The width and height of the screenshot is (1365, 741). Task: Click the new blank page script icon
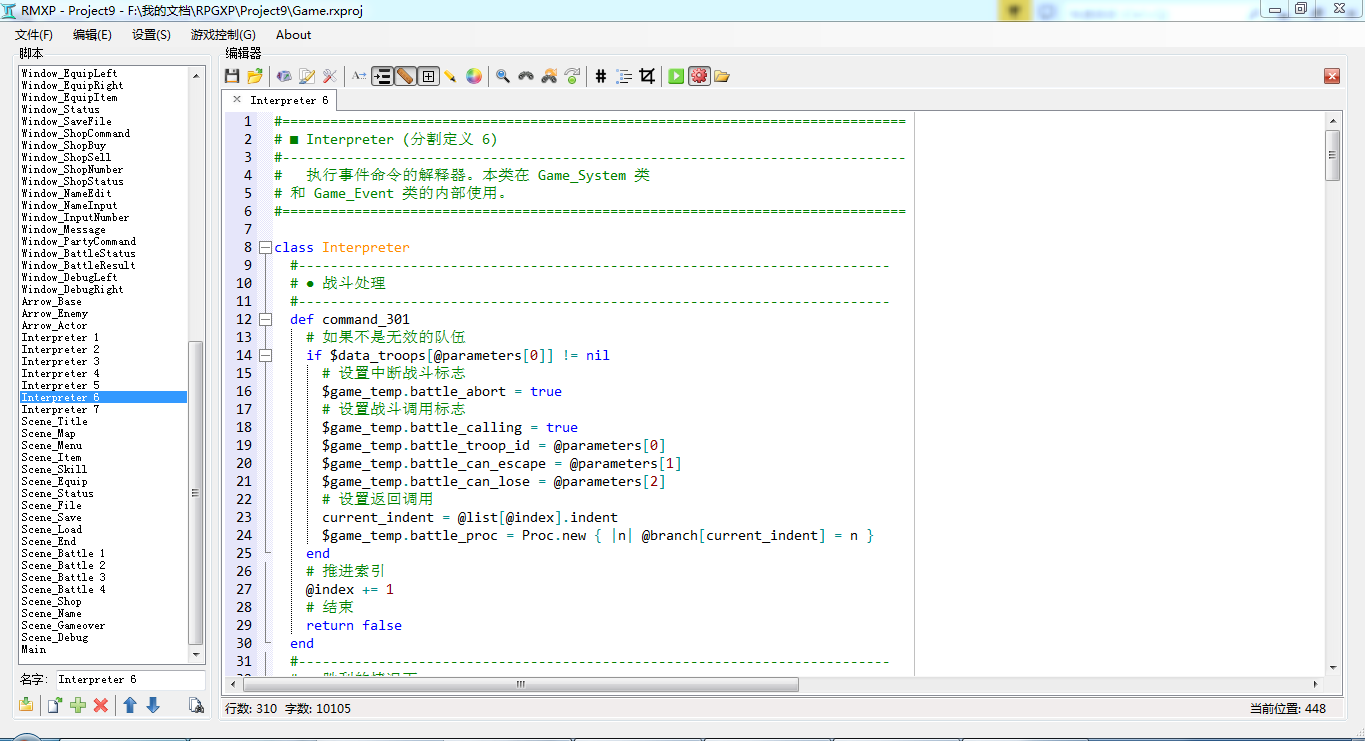tap(54, 705)
